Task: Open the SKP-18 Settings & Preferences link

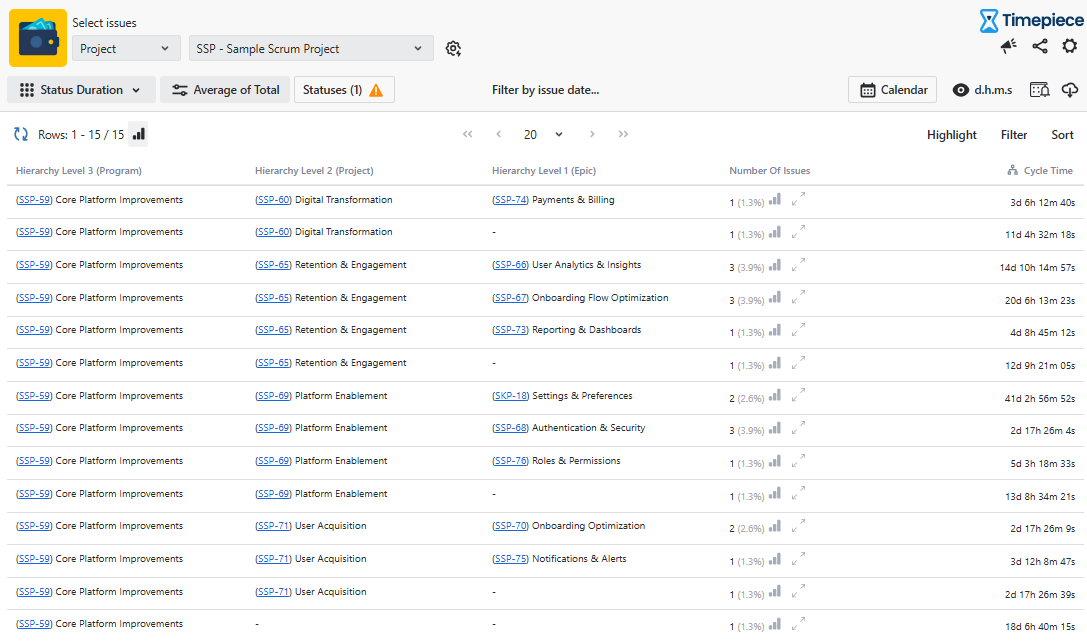Action: coord(510,396)
